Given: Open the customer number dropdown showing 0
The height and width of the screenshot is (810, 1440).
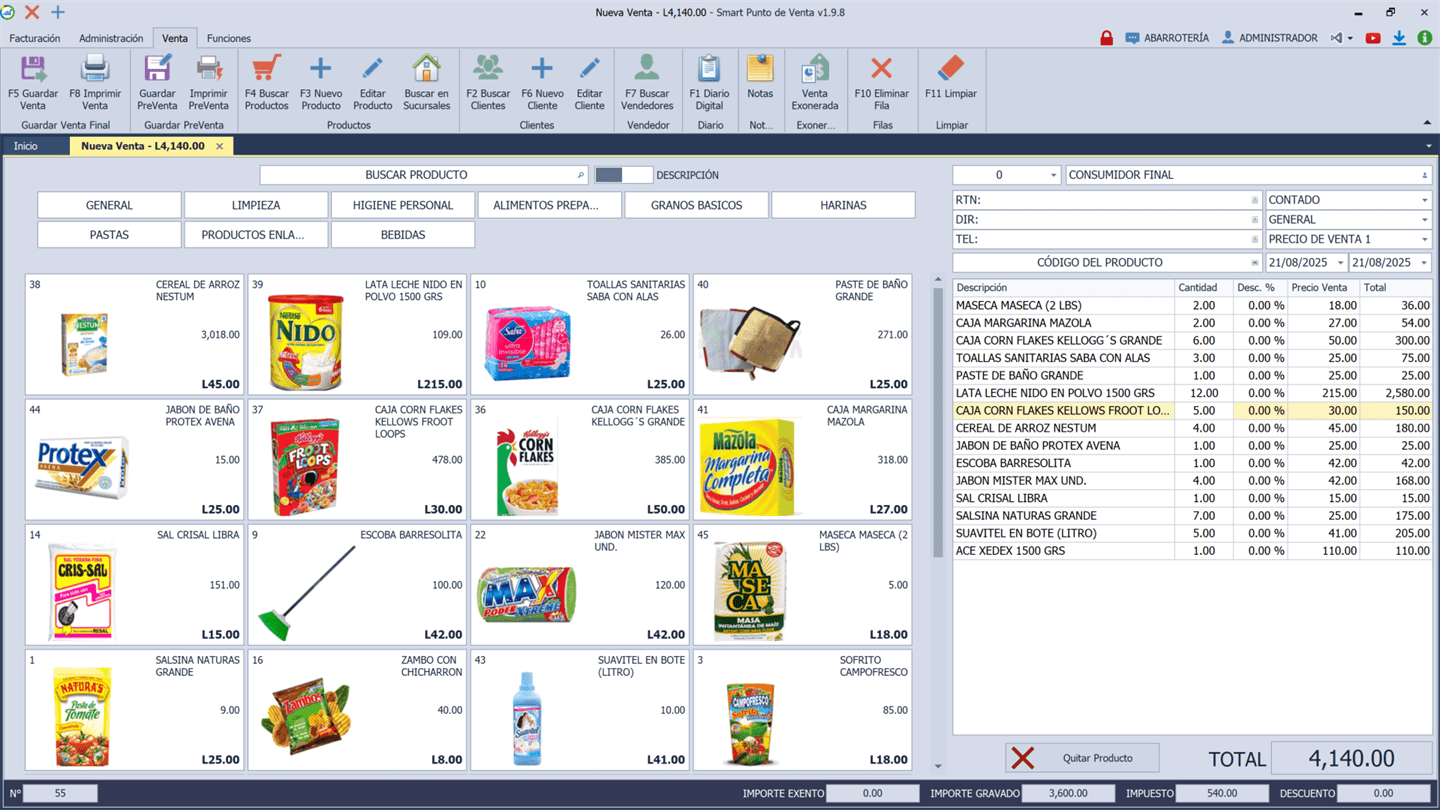Looking at the screenshot, I should coord(1053,175).
